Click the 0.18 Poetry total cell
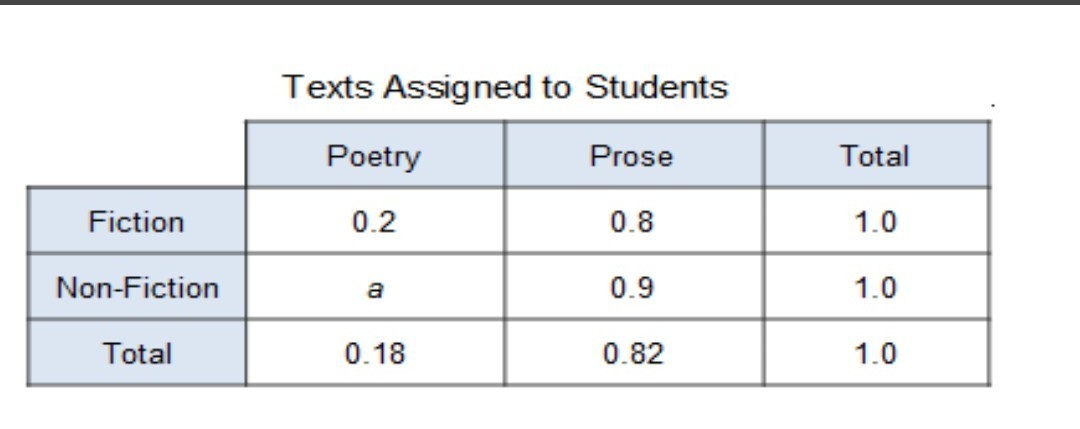This screenshot has height=429, width=1080. click(374, 353)
